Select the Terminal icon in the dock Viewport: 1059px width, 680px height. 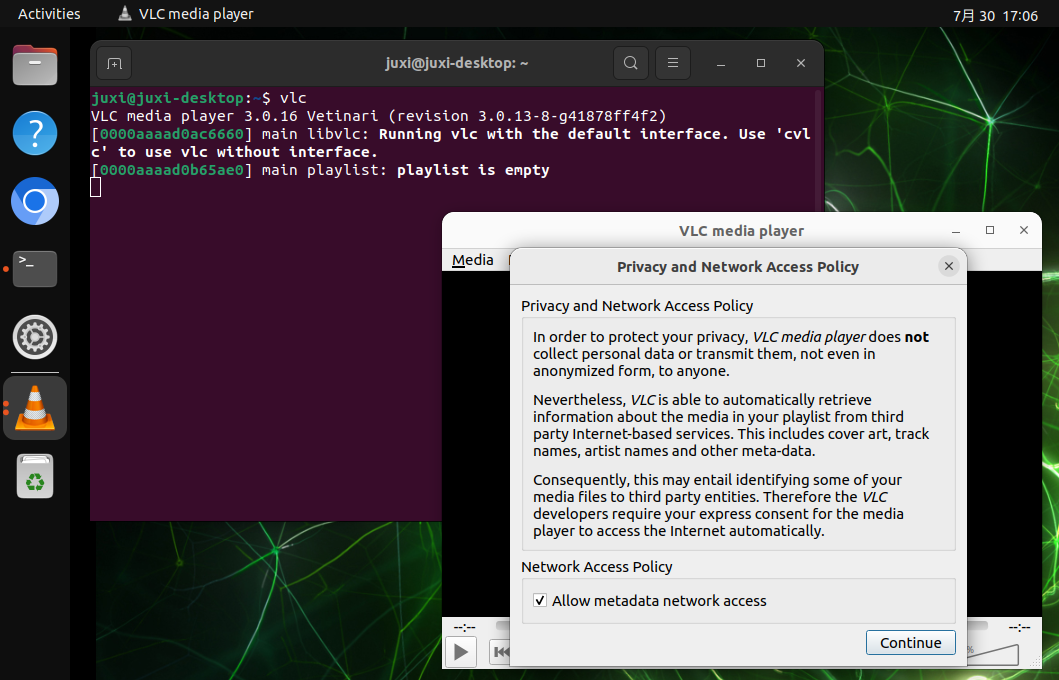coord(35,269)
